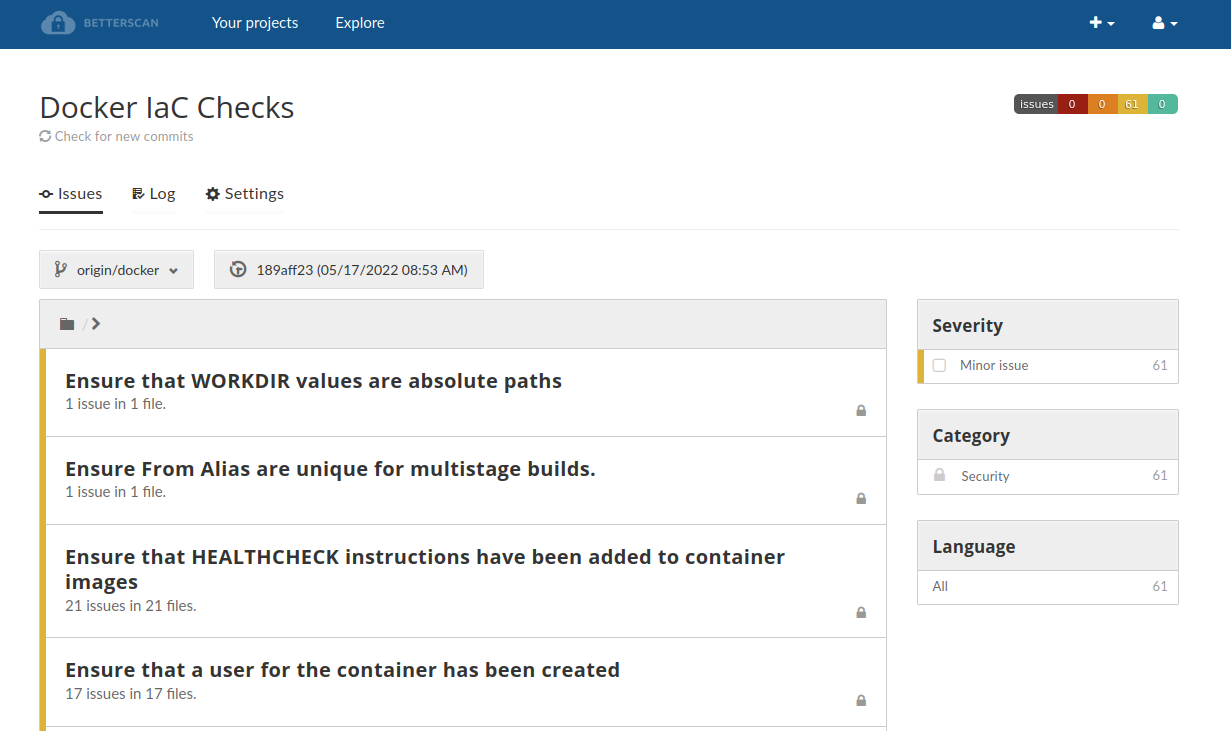The image size is (1231, 731).
Task: Click the commit snapshot icon beside 189aff23
Action: pos(238,270)
